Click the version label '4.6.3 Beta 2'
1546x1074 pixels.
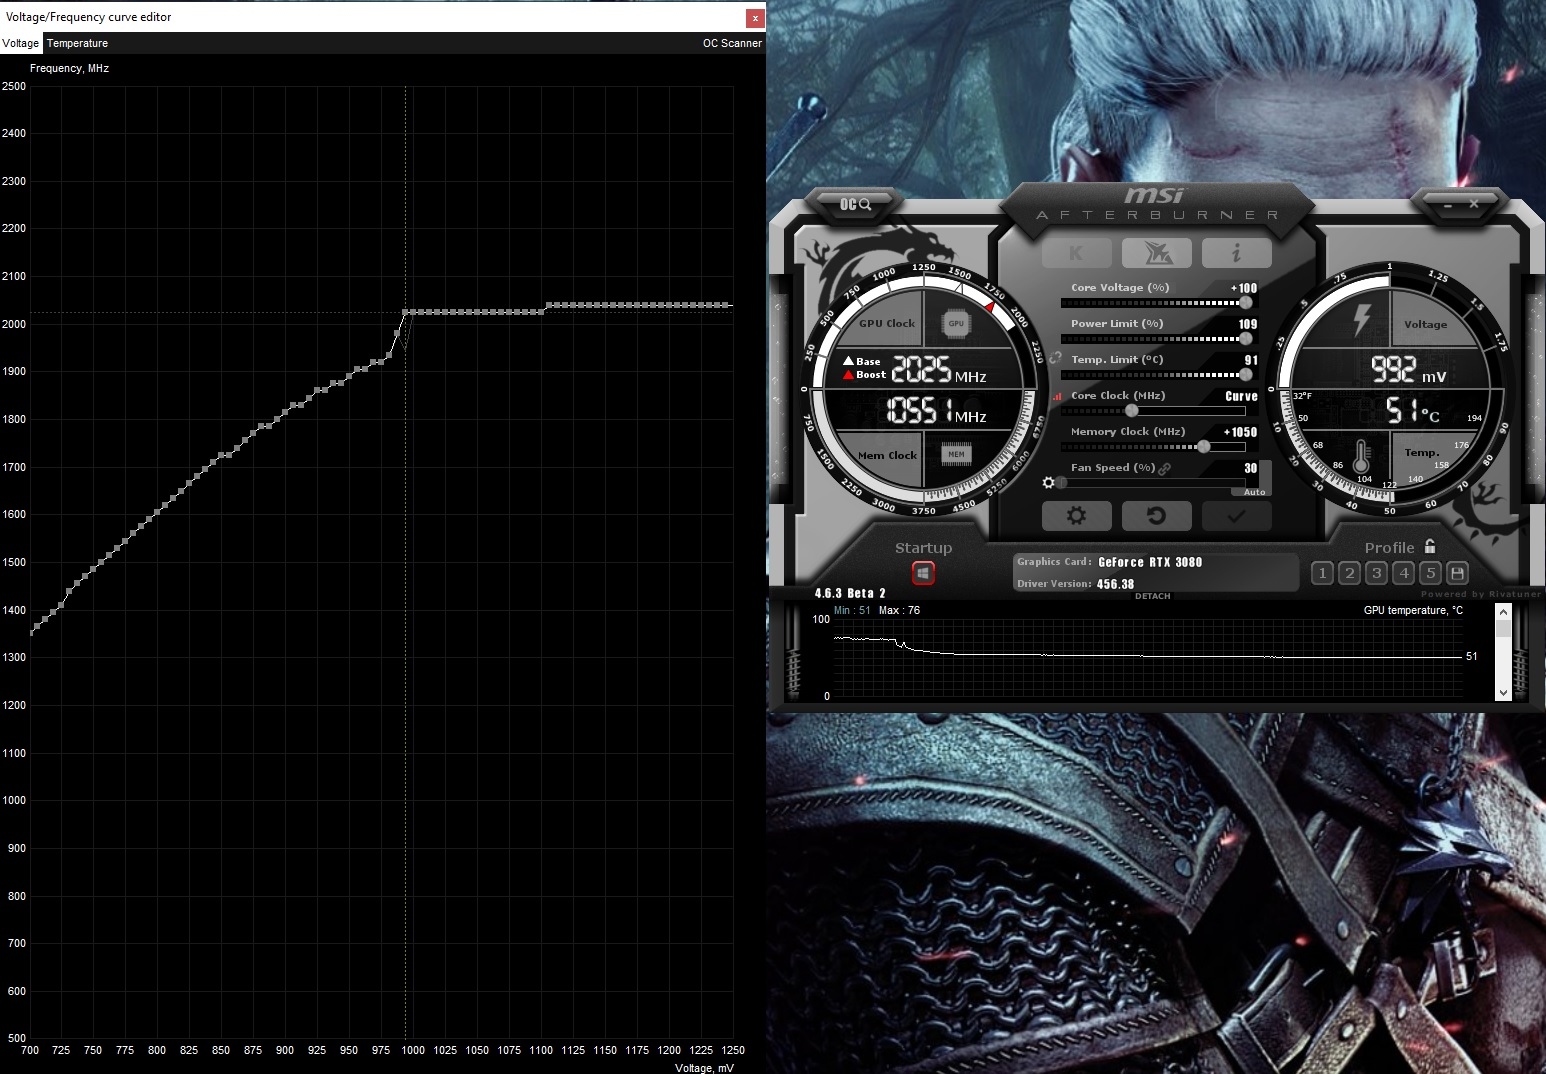(850, 593)
